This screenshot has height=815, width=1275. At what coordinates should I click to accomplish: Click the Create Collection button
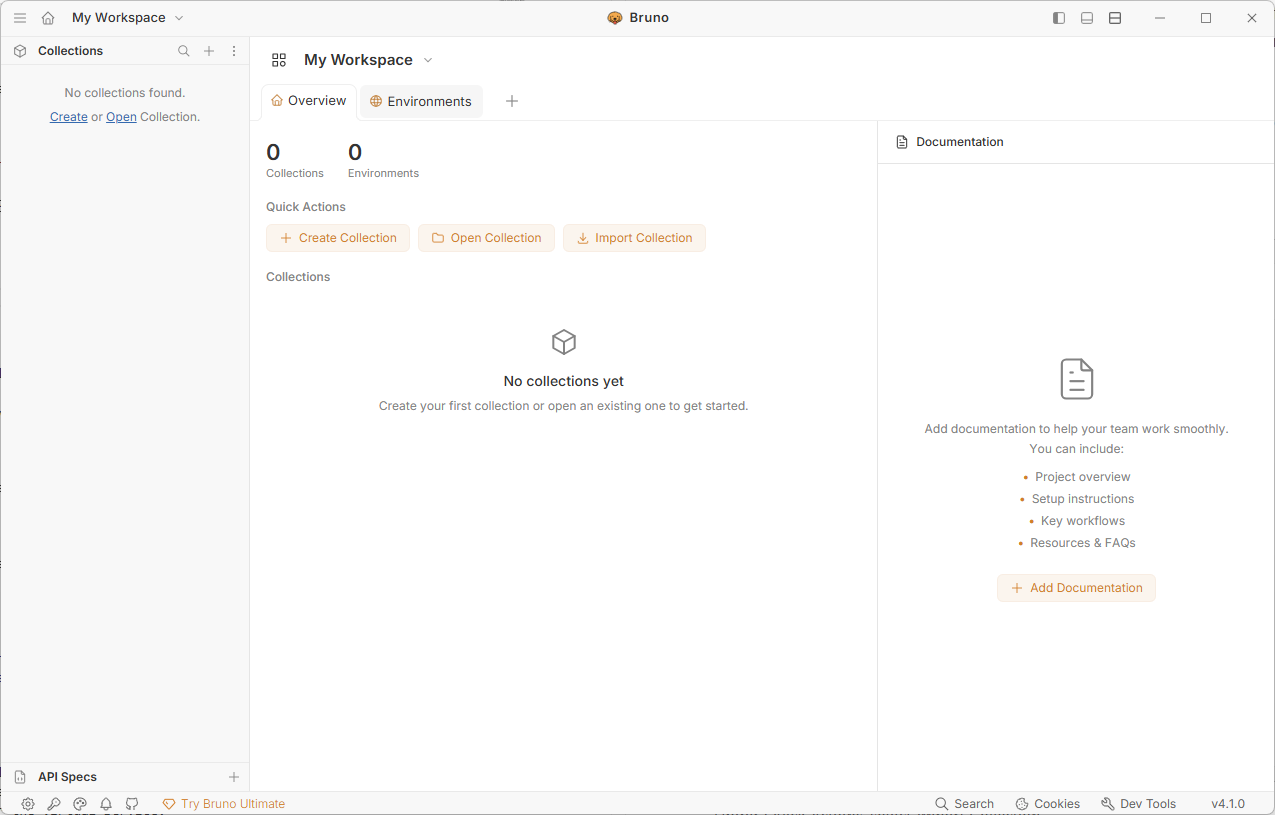click(338, 238)
